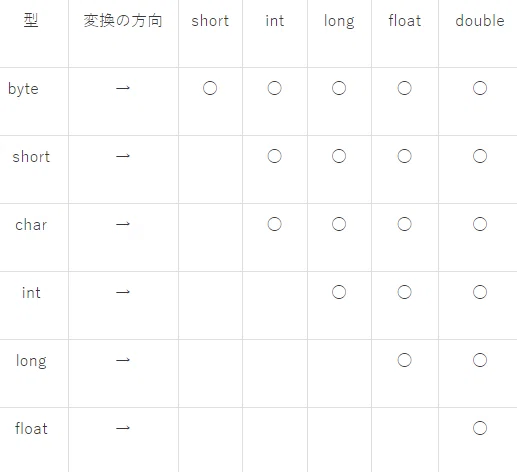Click the short column header
Viewport: 517px width, 472px height.
(210, 21)
